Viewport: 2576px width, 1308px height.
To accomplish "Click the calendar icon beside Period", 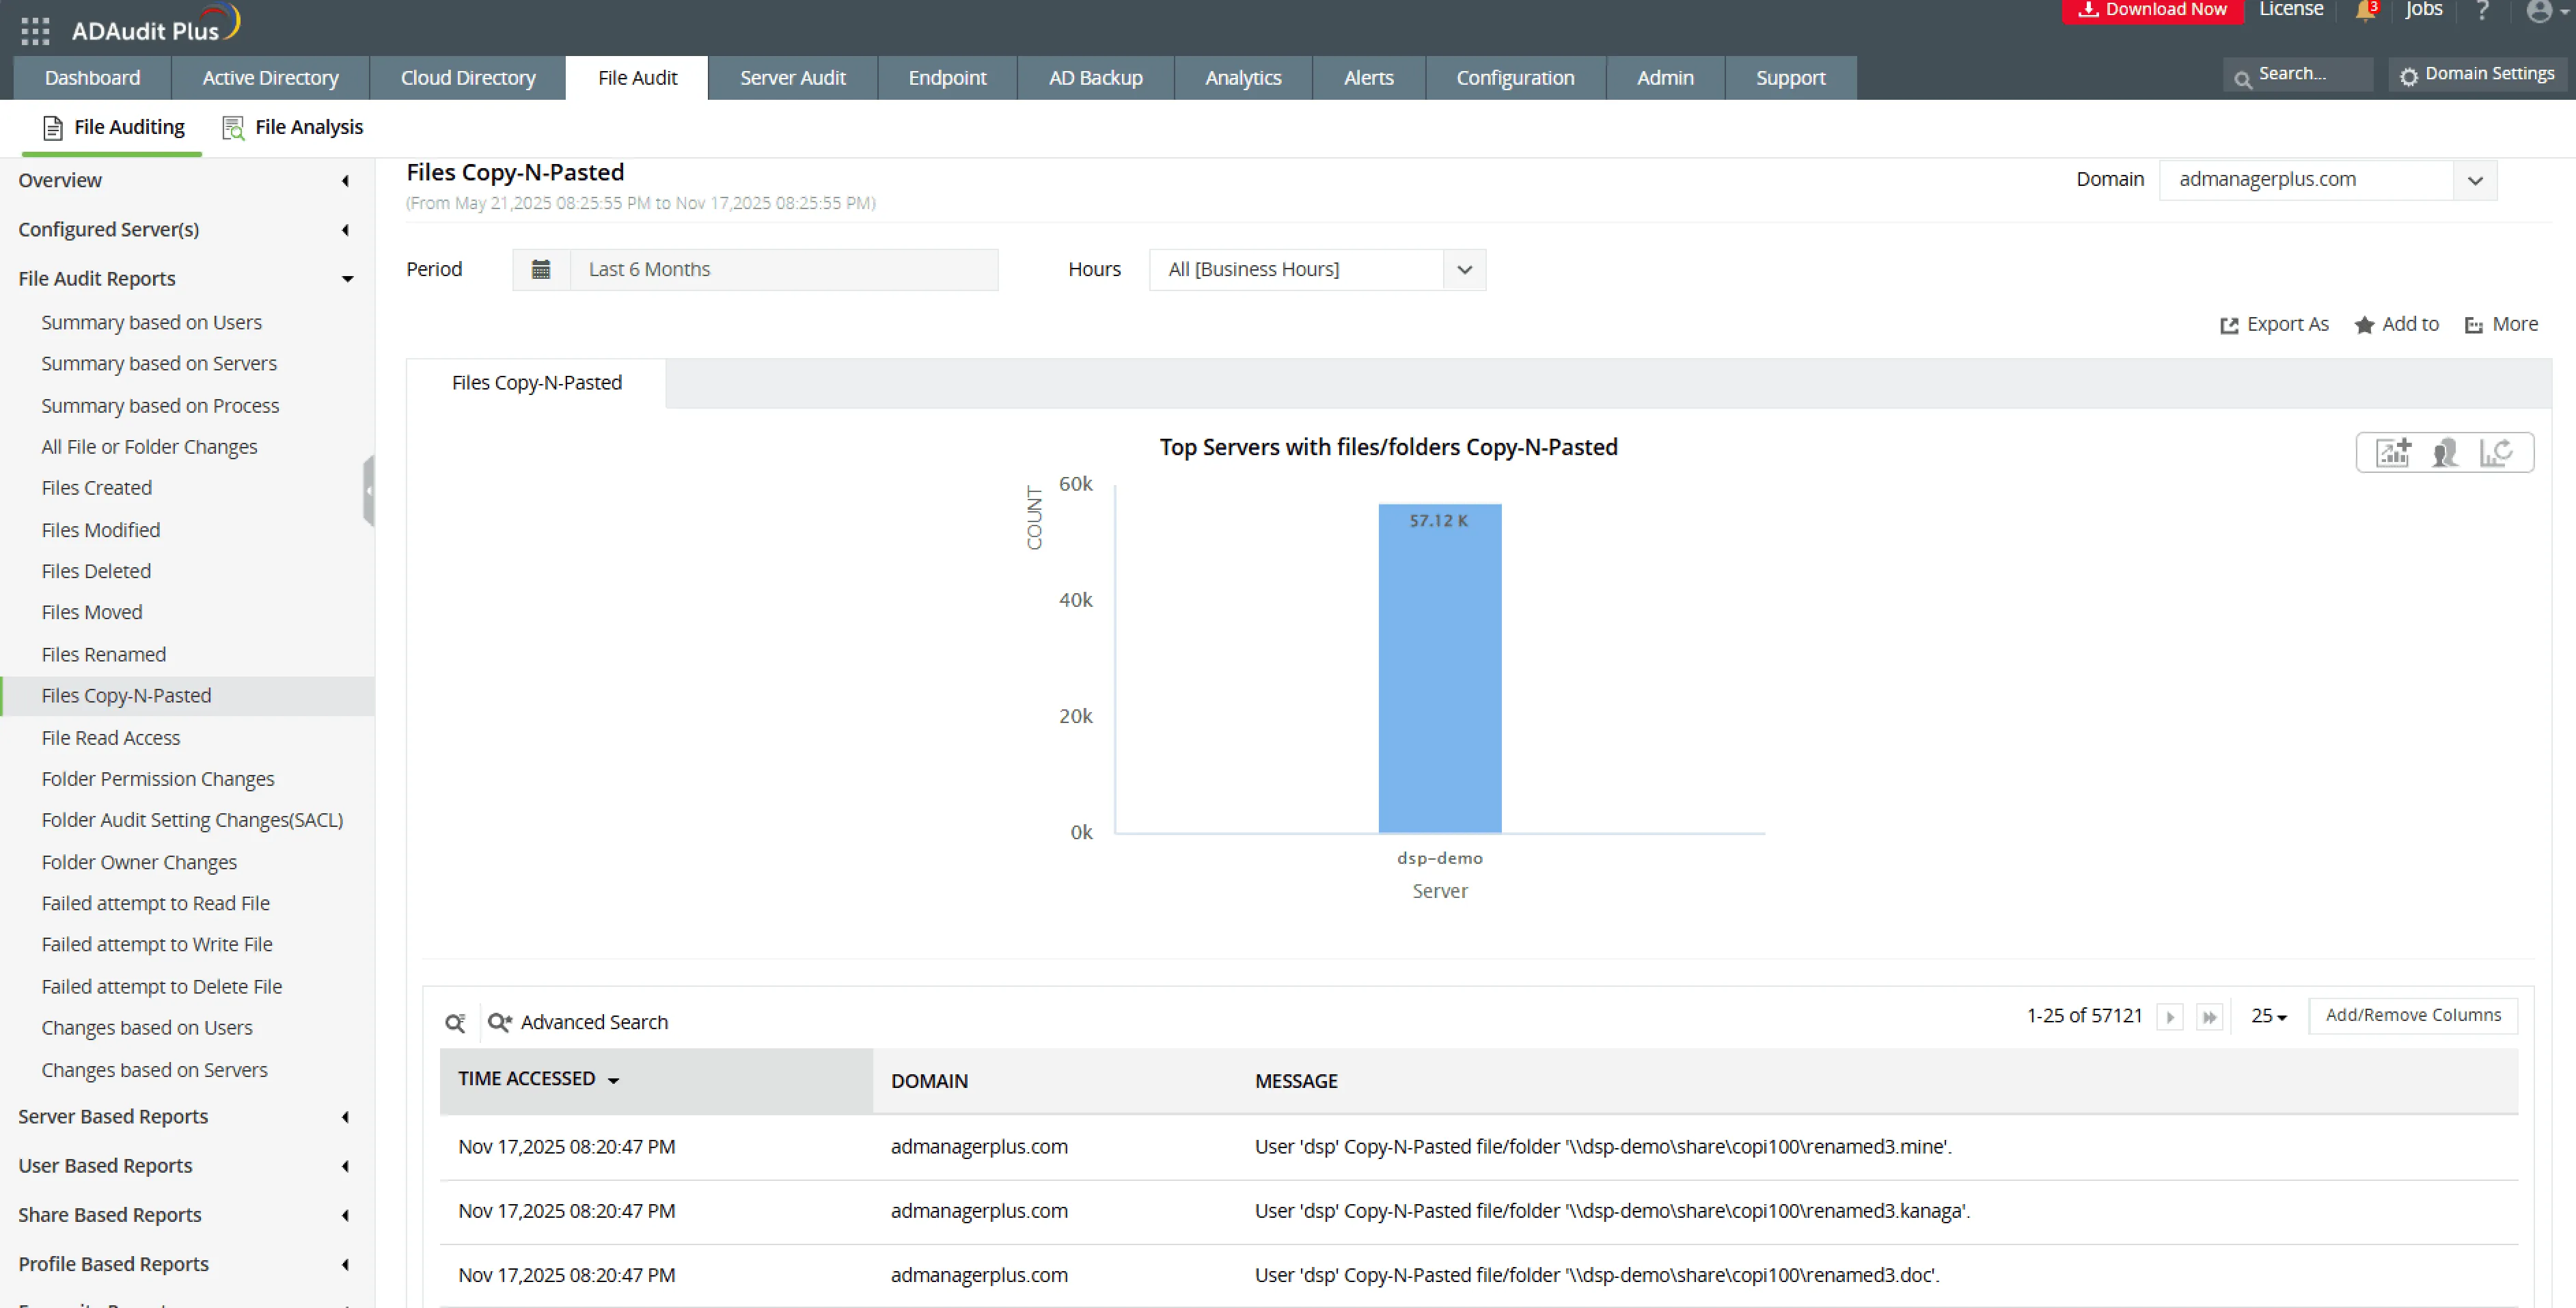I will pyautogui.click(x=541, y=270).
